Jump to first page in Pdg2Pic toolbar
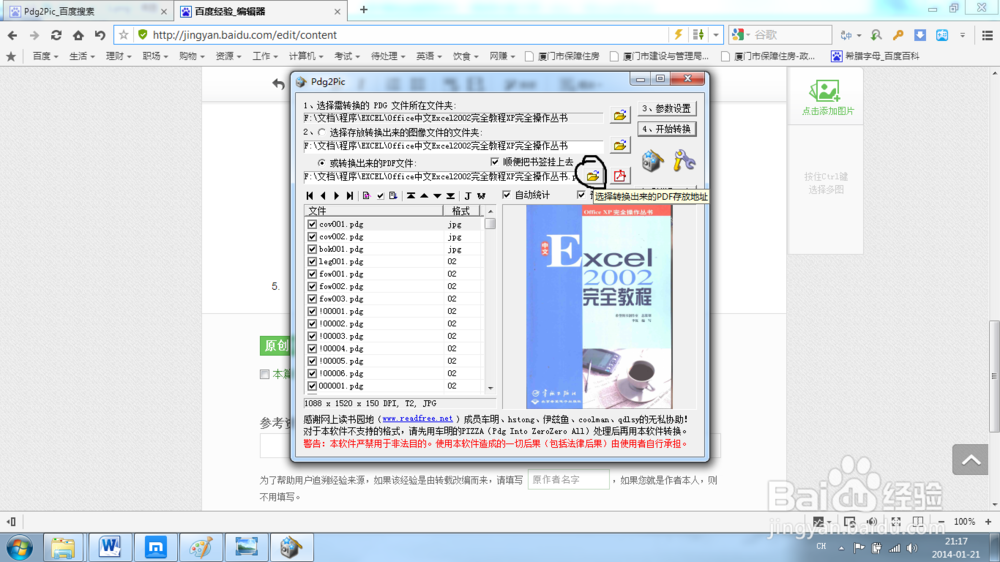This screenshot has height=562, width=1000. (x=310, y=196)
